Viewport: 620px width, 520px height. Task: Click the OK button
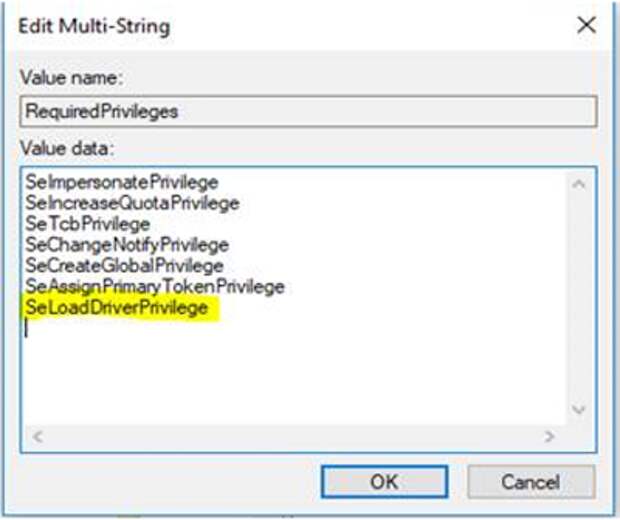(x=384, y=482)
